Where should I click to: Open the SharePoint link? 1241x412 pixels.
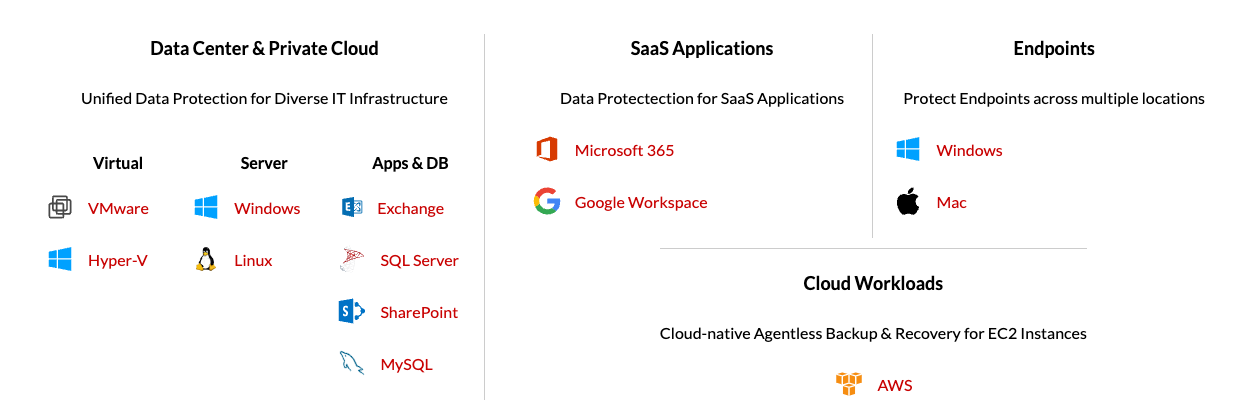pyautogui.click(x=419, y=312)
